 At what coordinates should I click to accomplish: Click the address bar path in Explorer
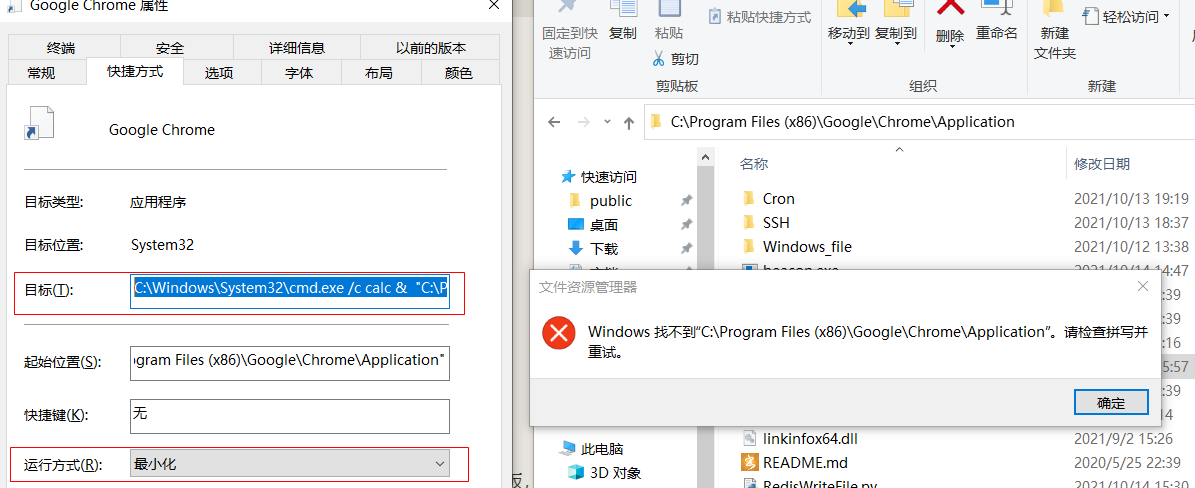click(842, 122)
